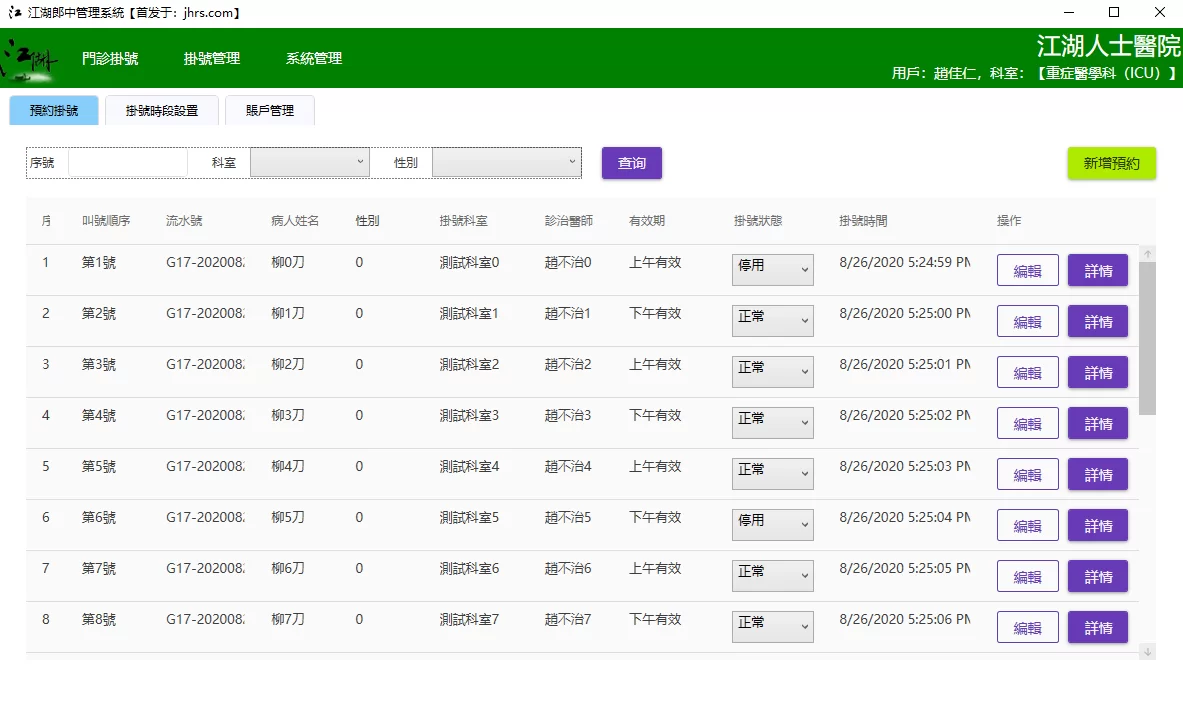This screenshot has height=705, width=1183.
Task: Click 編輯 button for 柳2刀 row
Action: [1027, 372]
